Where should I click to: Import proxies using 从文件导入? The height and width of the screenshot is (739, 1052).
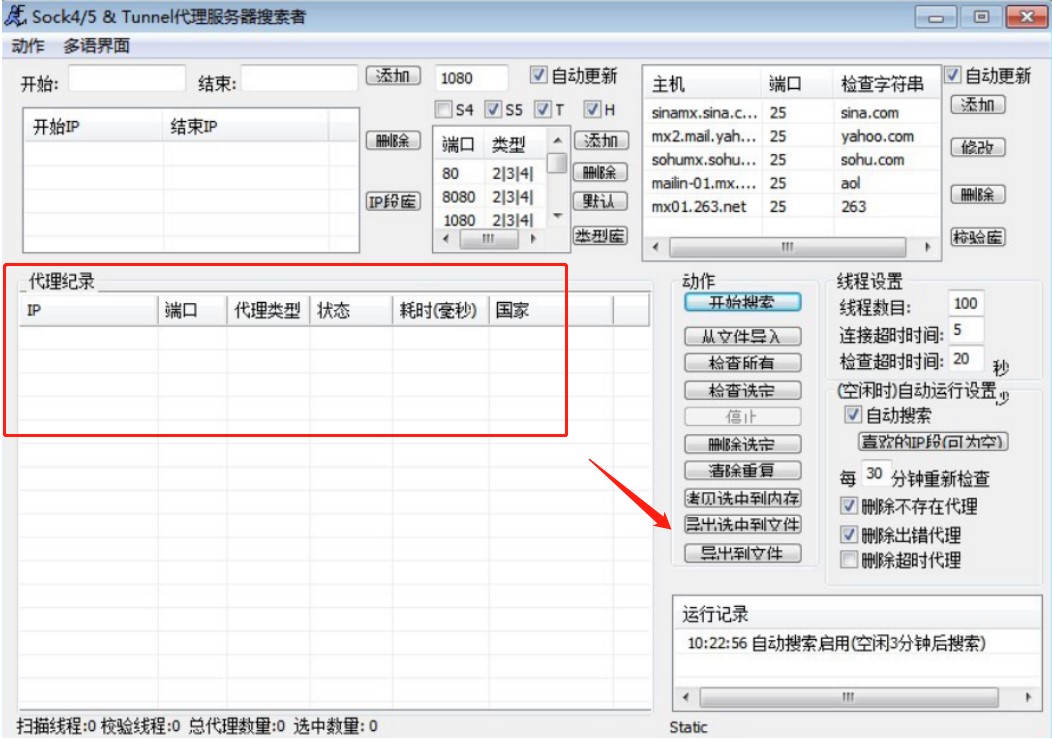(x=744, y=337)
